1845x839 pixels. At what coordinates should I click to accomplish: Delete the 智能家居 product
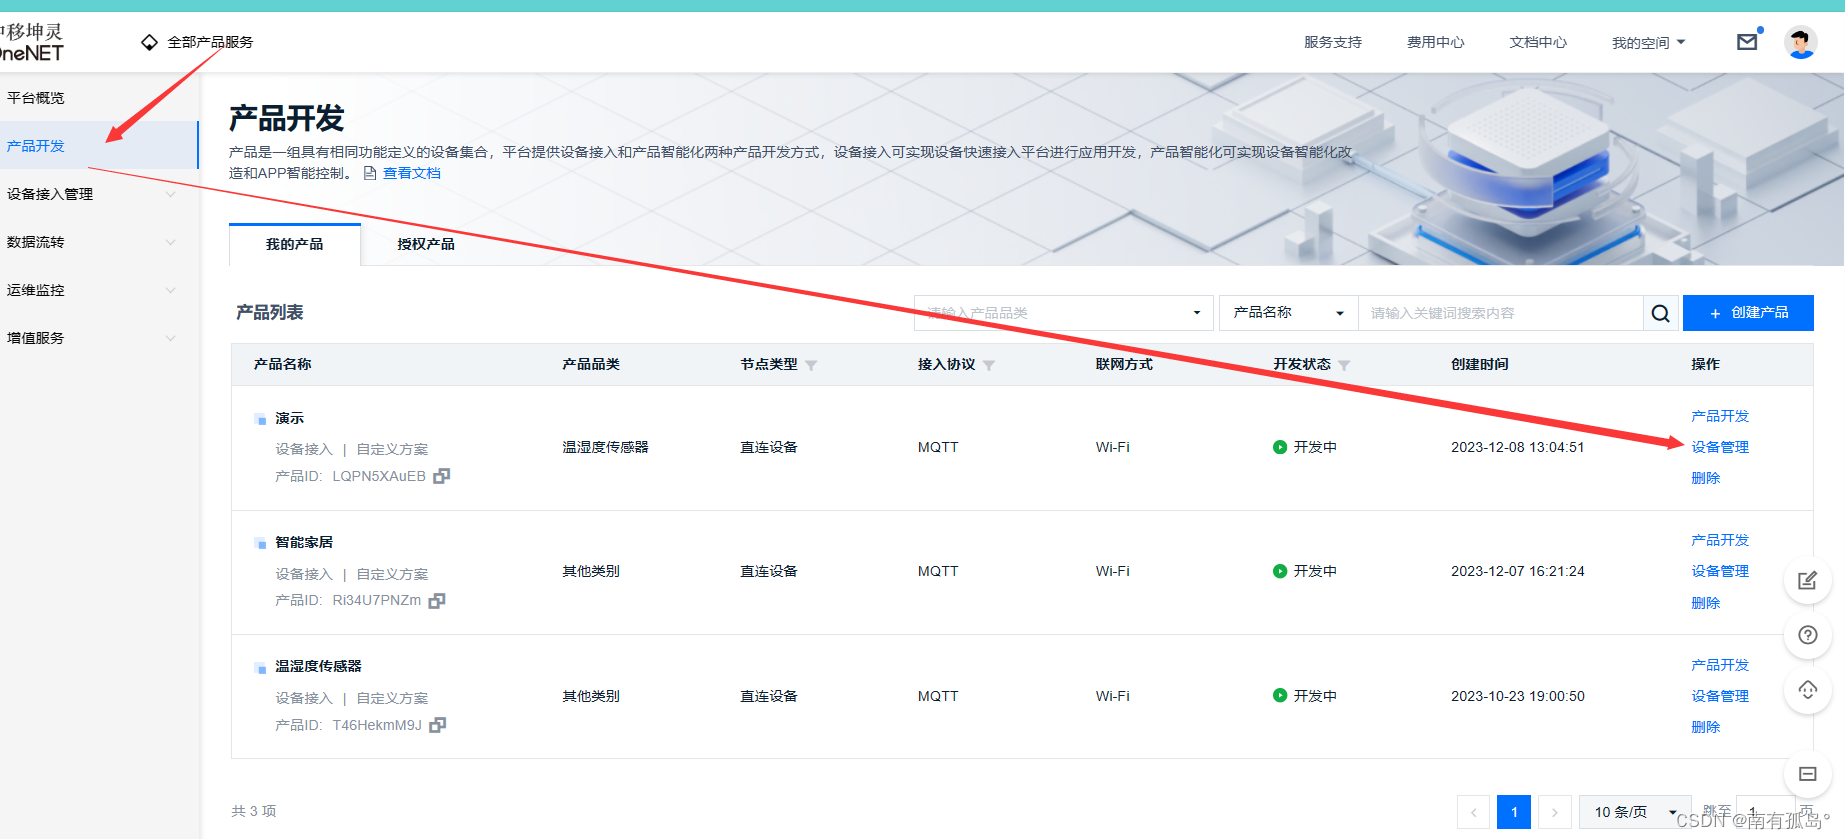coord(1706,603)
